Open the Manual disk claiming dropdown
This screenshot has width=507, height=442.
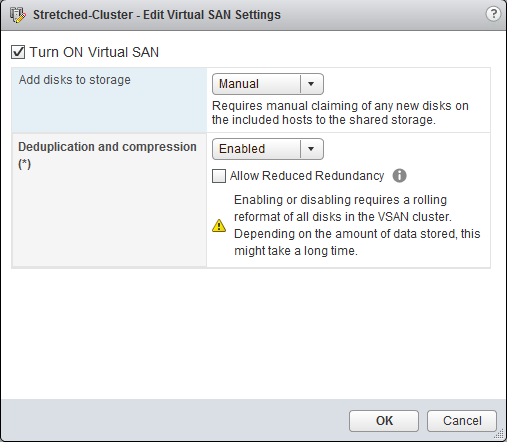268,84
